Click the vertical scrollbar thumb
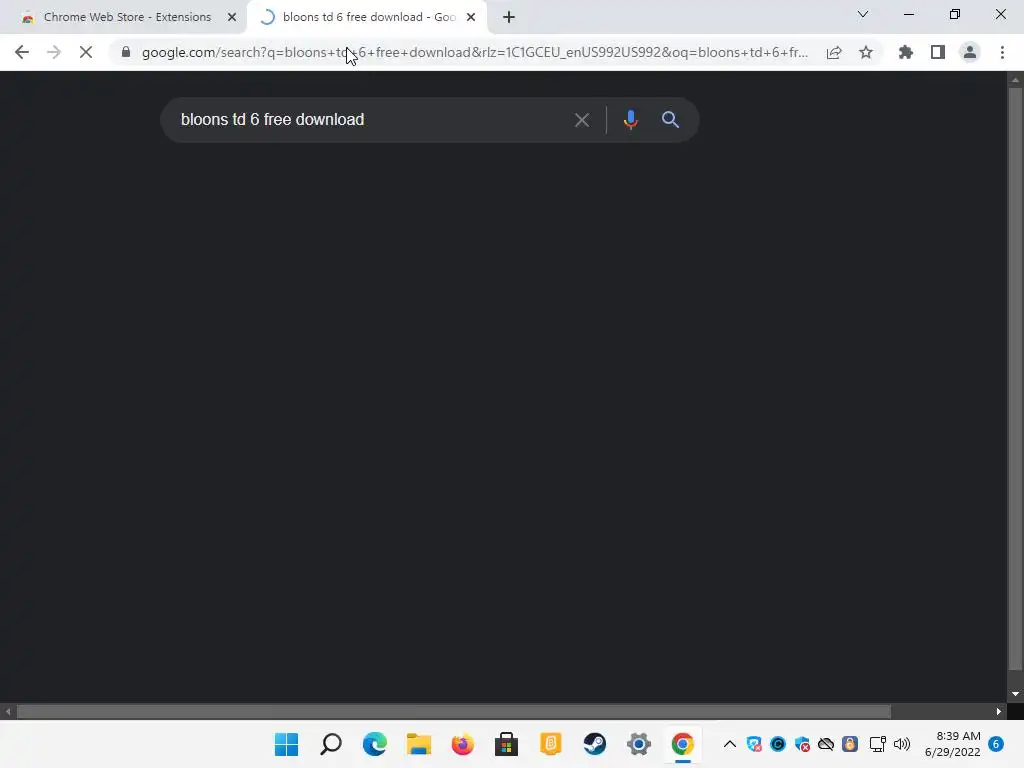 point(1014,379)
